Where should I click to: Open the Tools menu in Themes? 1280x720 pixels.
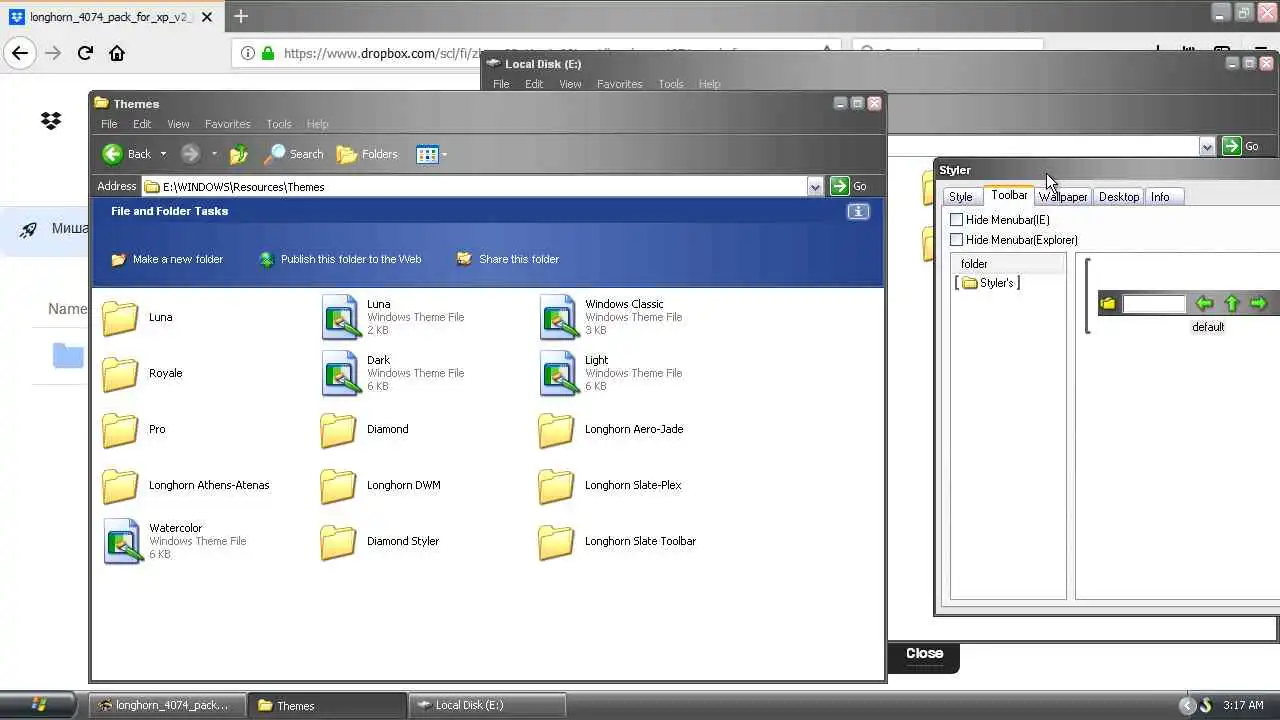(x=279, y=124)
